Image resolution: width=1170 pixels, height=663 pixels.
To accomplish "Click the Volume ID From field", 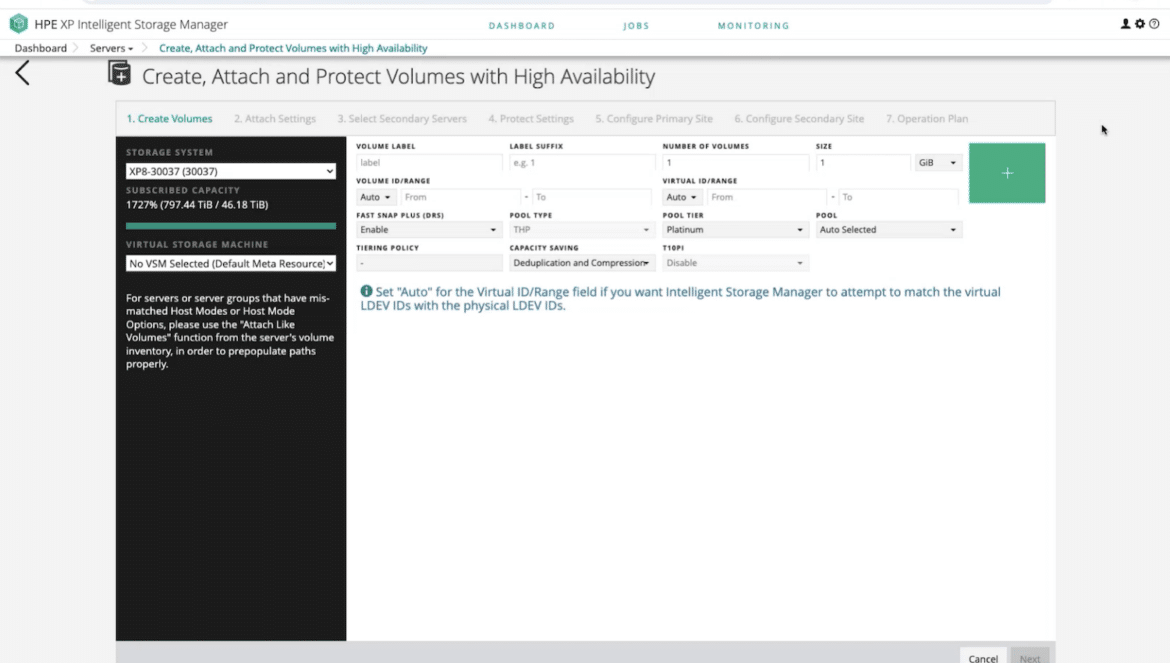I will point(460,197).
